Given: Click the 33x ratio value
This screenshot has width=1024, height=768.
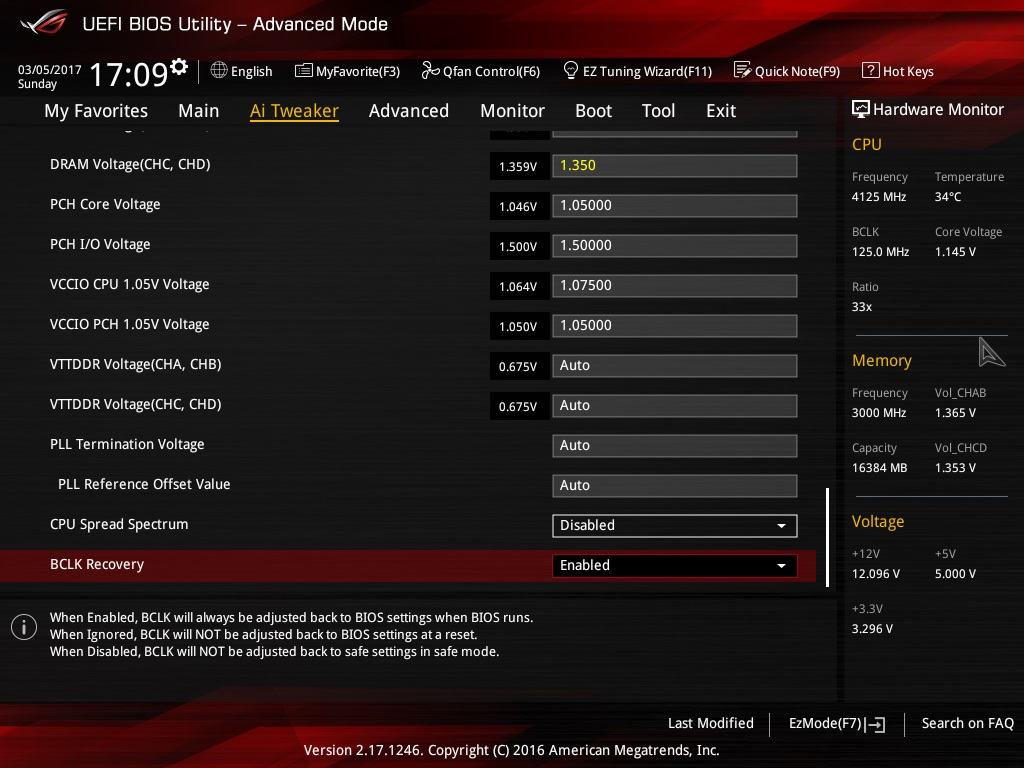Looking at the screenshot, I should (862, 306).
